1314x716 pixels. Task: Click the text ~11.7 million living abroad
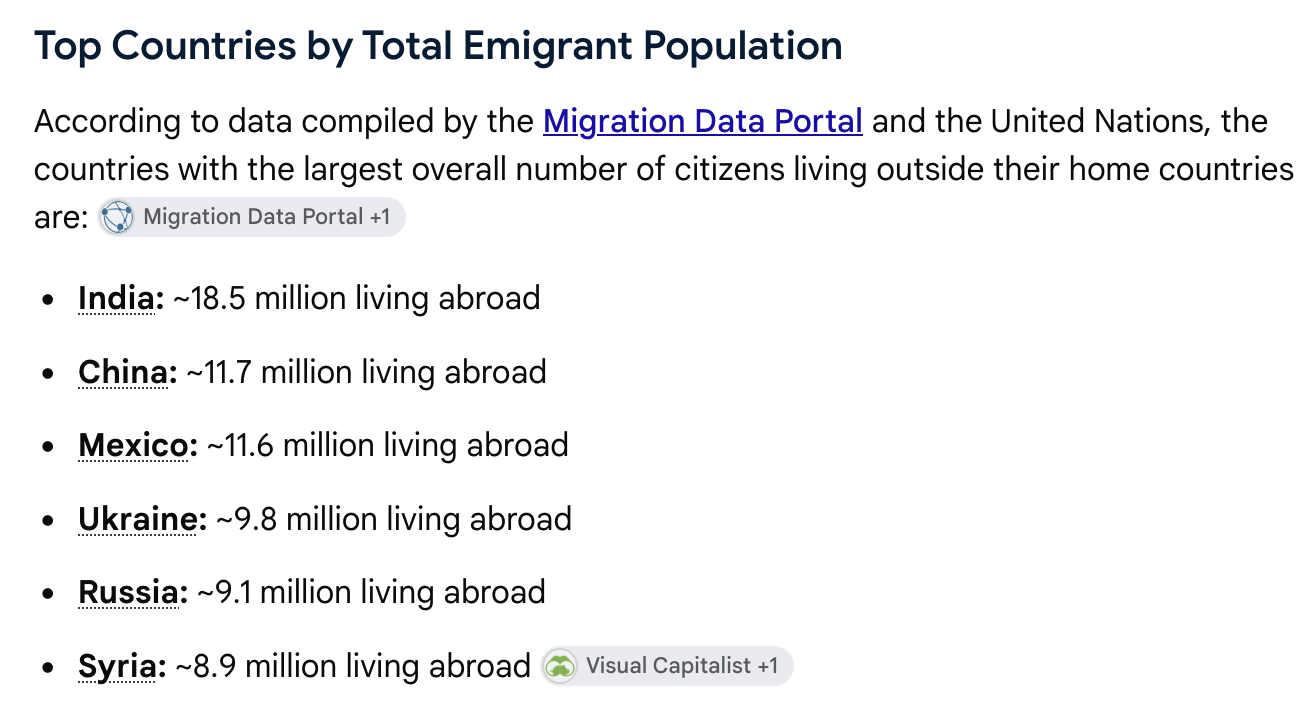click(367, 372)
